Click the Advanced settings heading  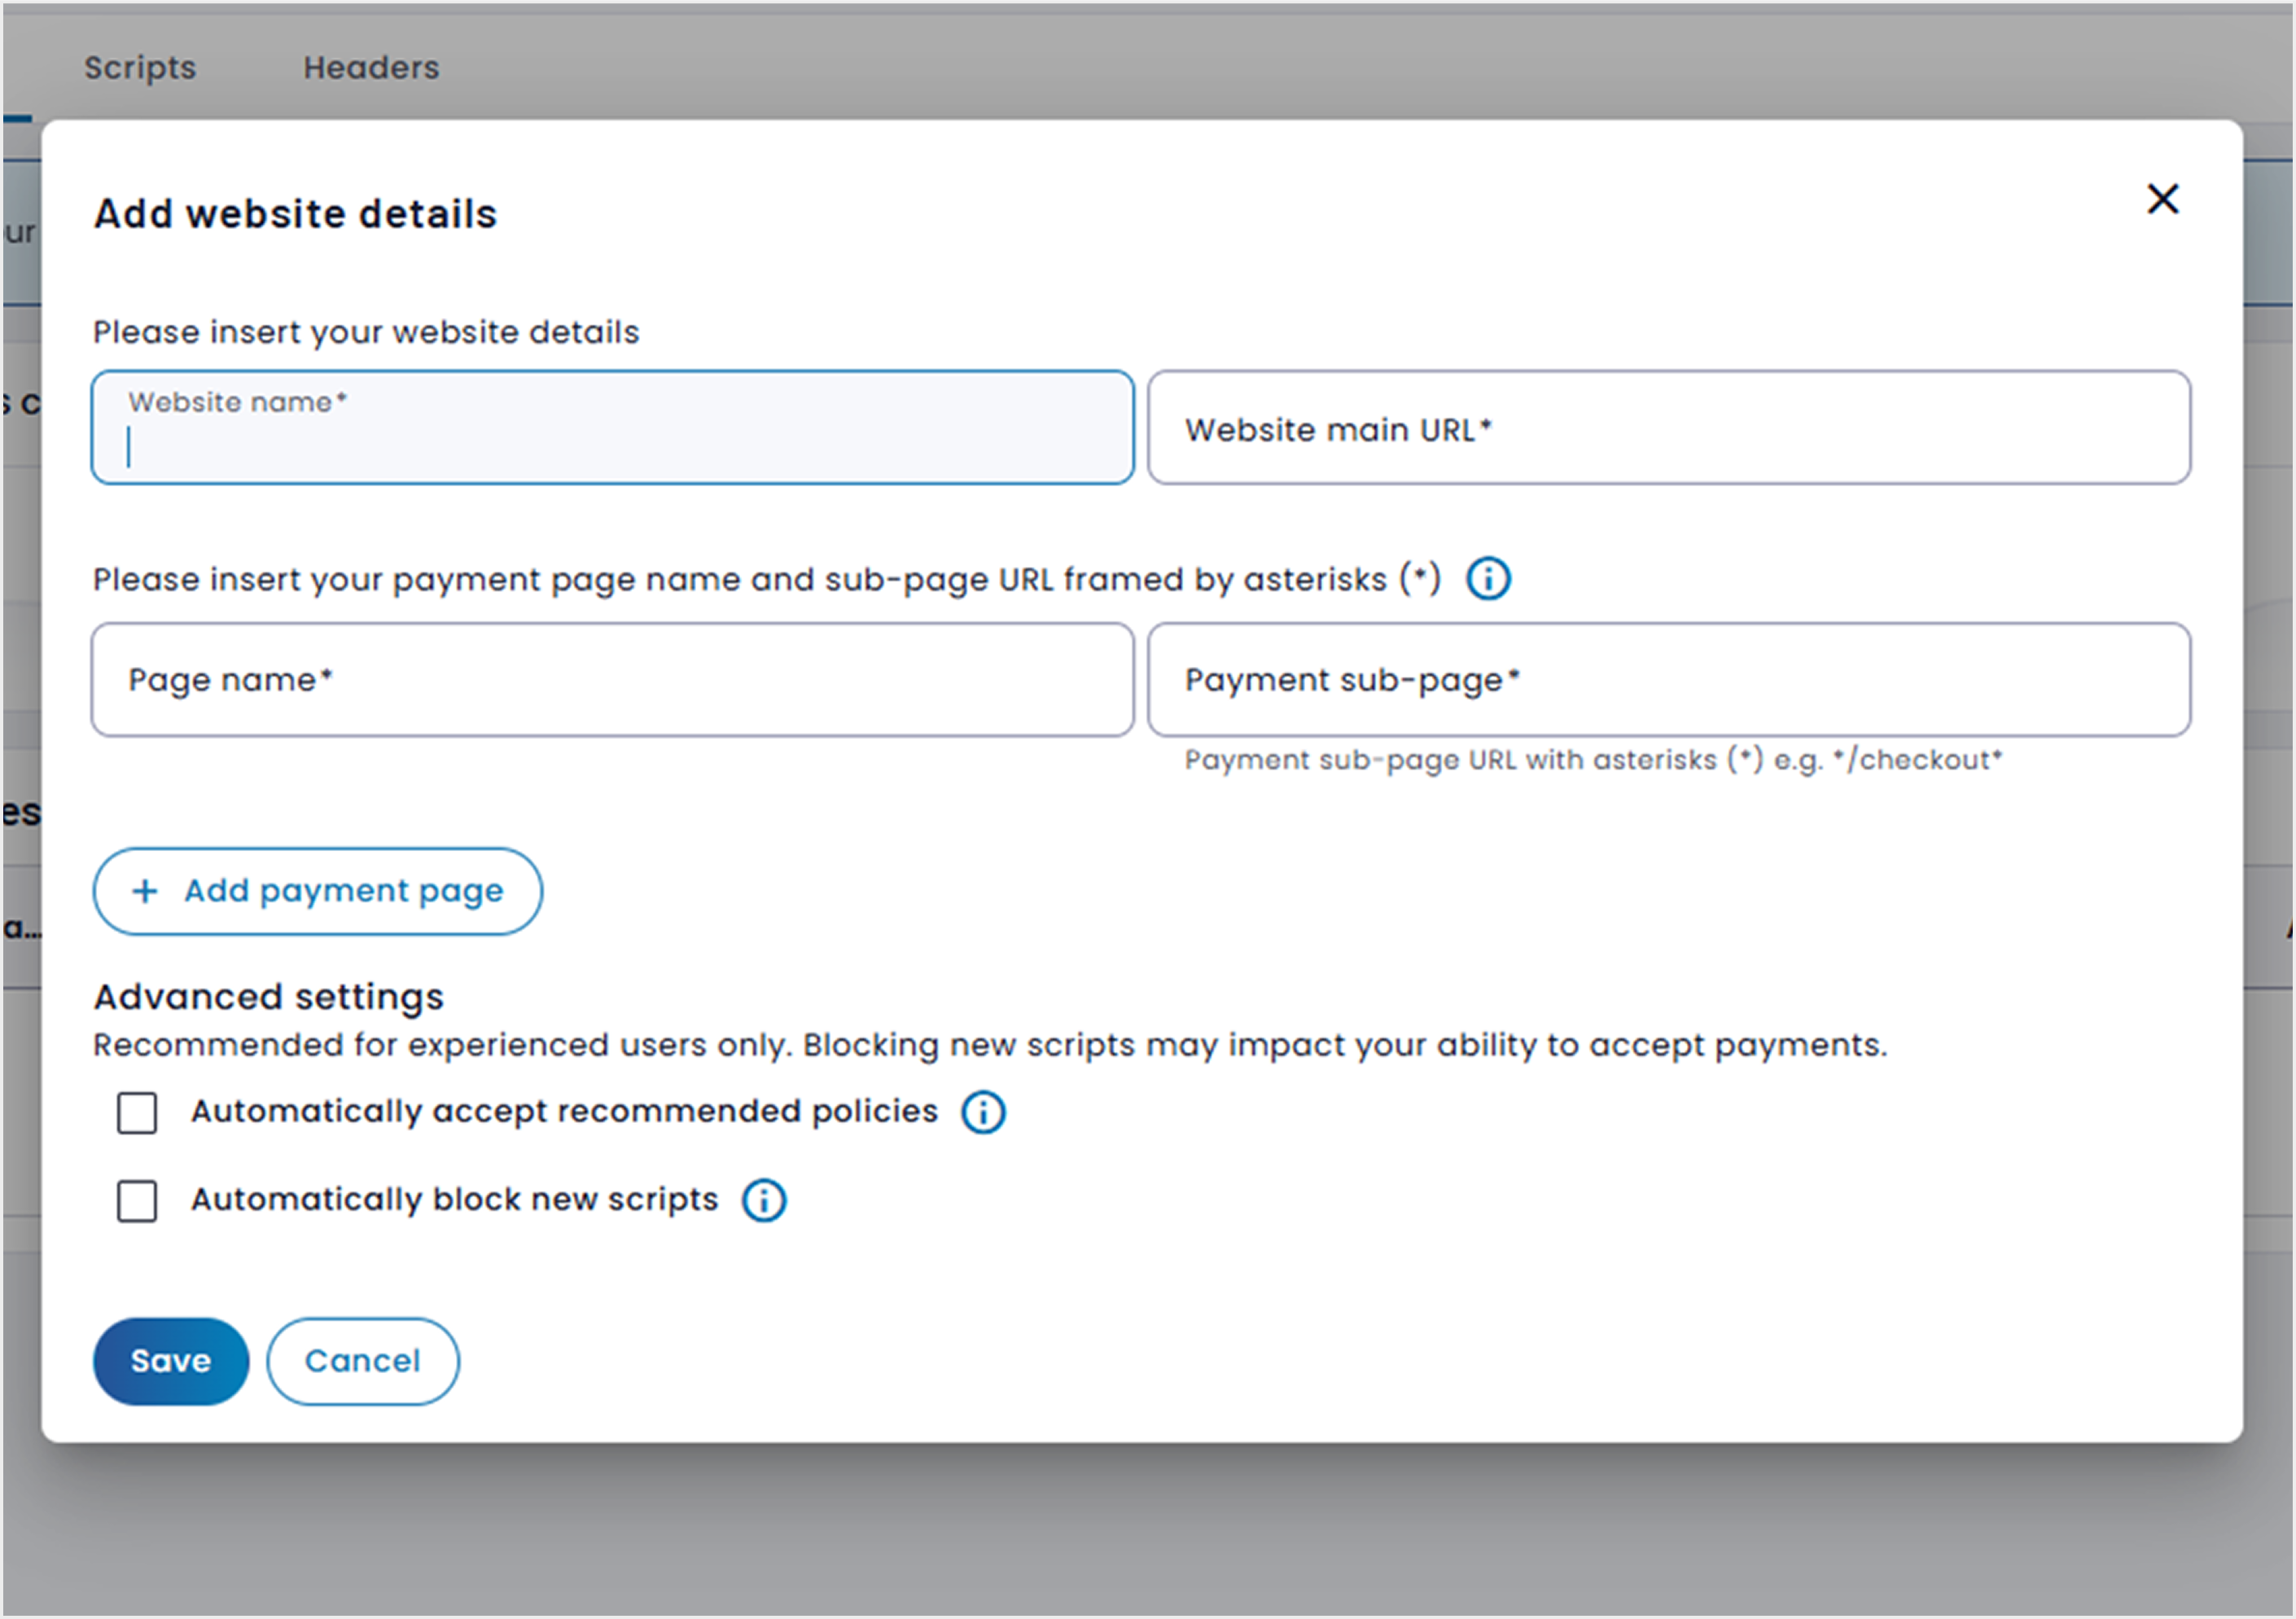pyautogui.click(x=268, y=997)
